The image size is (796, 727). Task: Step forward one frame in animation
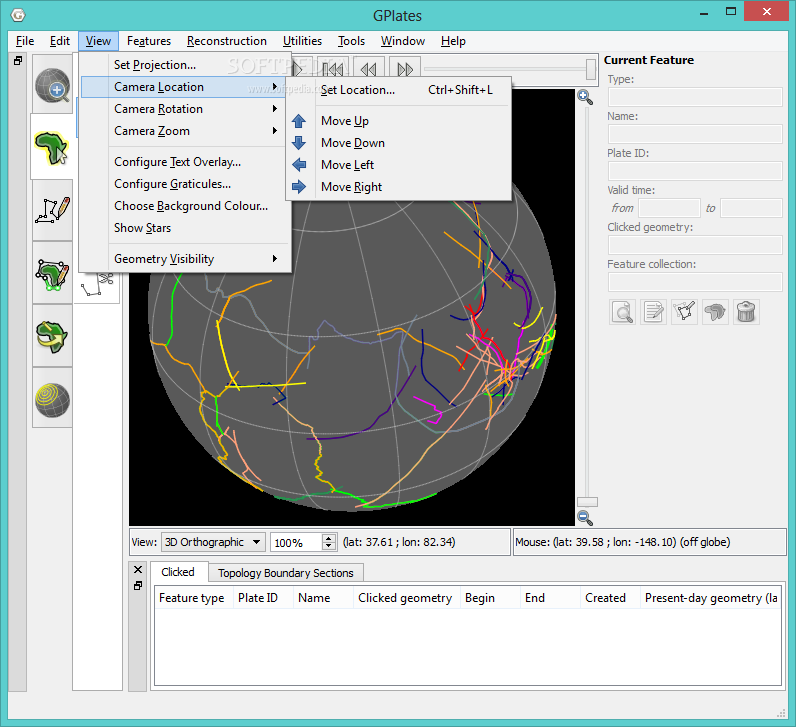tap(405, 69)
